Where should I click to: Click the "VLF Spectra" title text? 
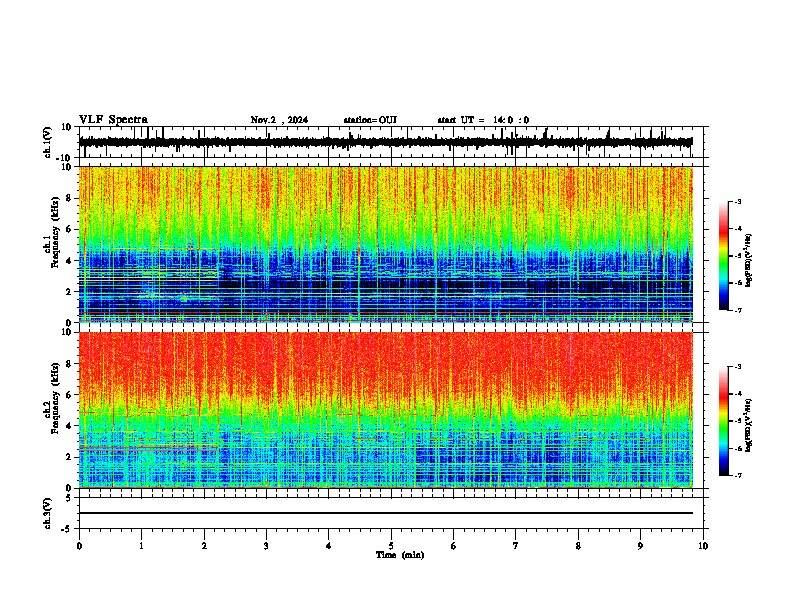click(113, 120)
